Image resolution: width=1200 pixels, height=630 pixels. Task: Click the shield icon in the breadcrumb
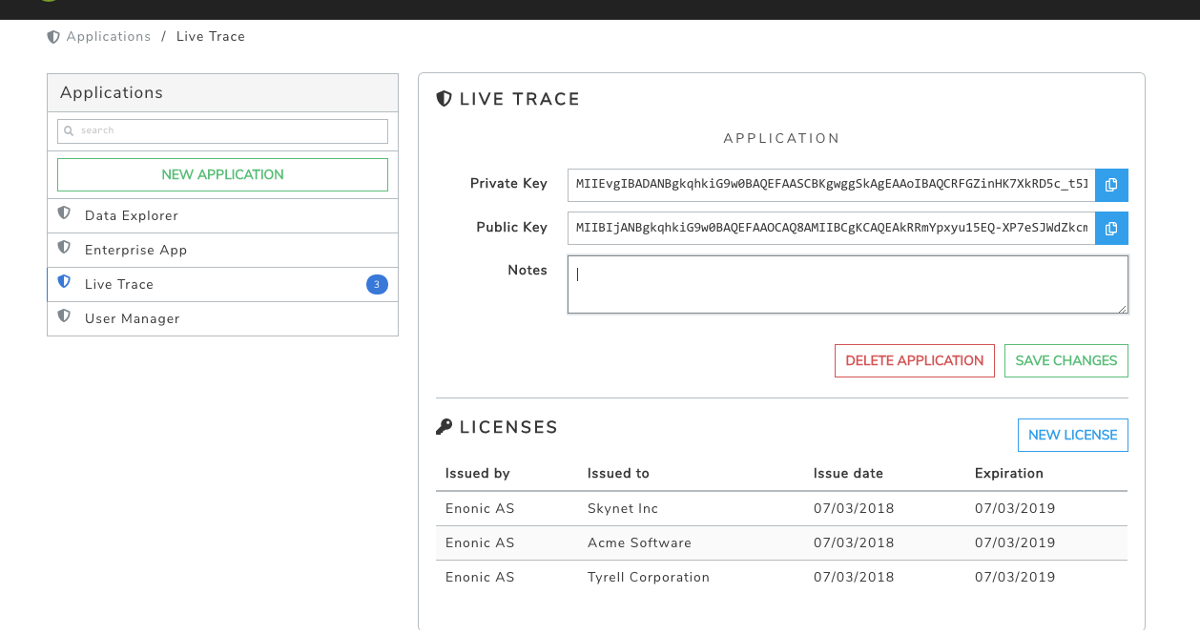point(54,37)
